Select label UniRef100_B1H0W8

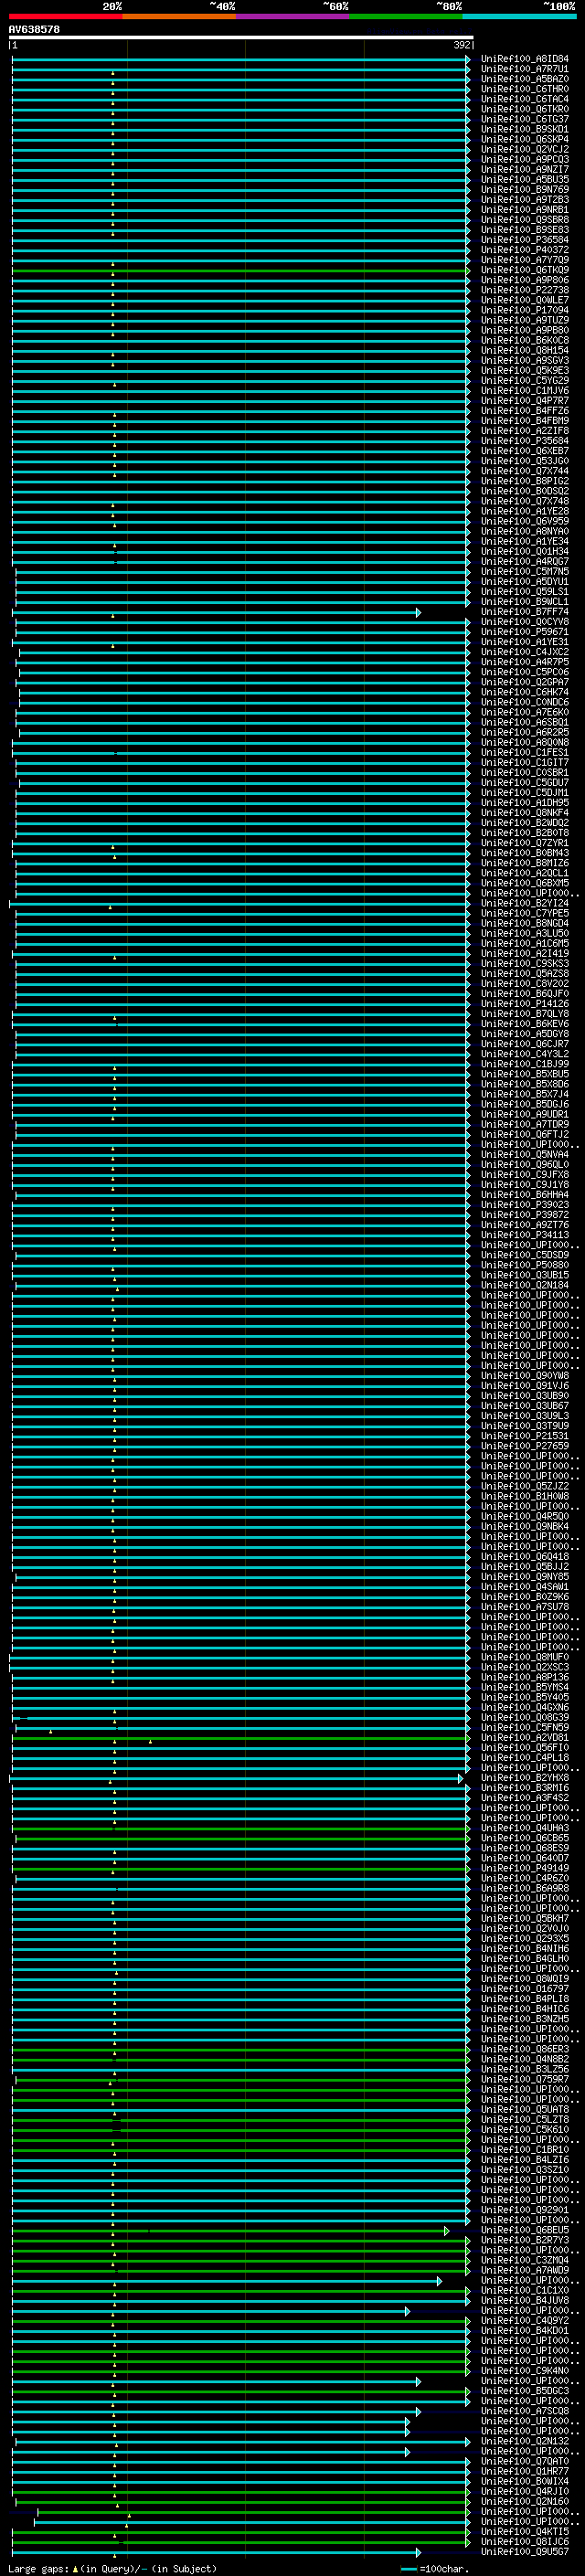(x=524, y=1496)
